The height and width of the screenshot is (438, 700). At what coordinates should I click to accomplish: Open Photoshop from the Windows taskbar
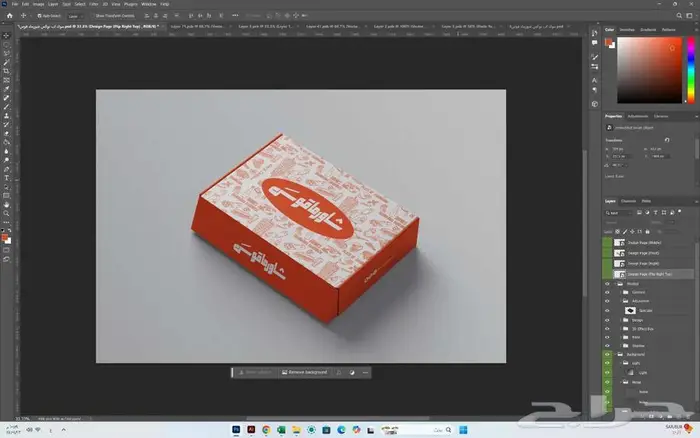coord(236,430)
